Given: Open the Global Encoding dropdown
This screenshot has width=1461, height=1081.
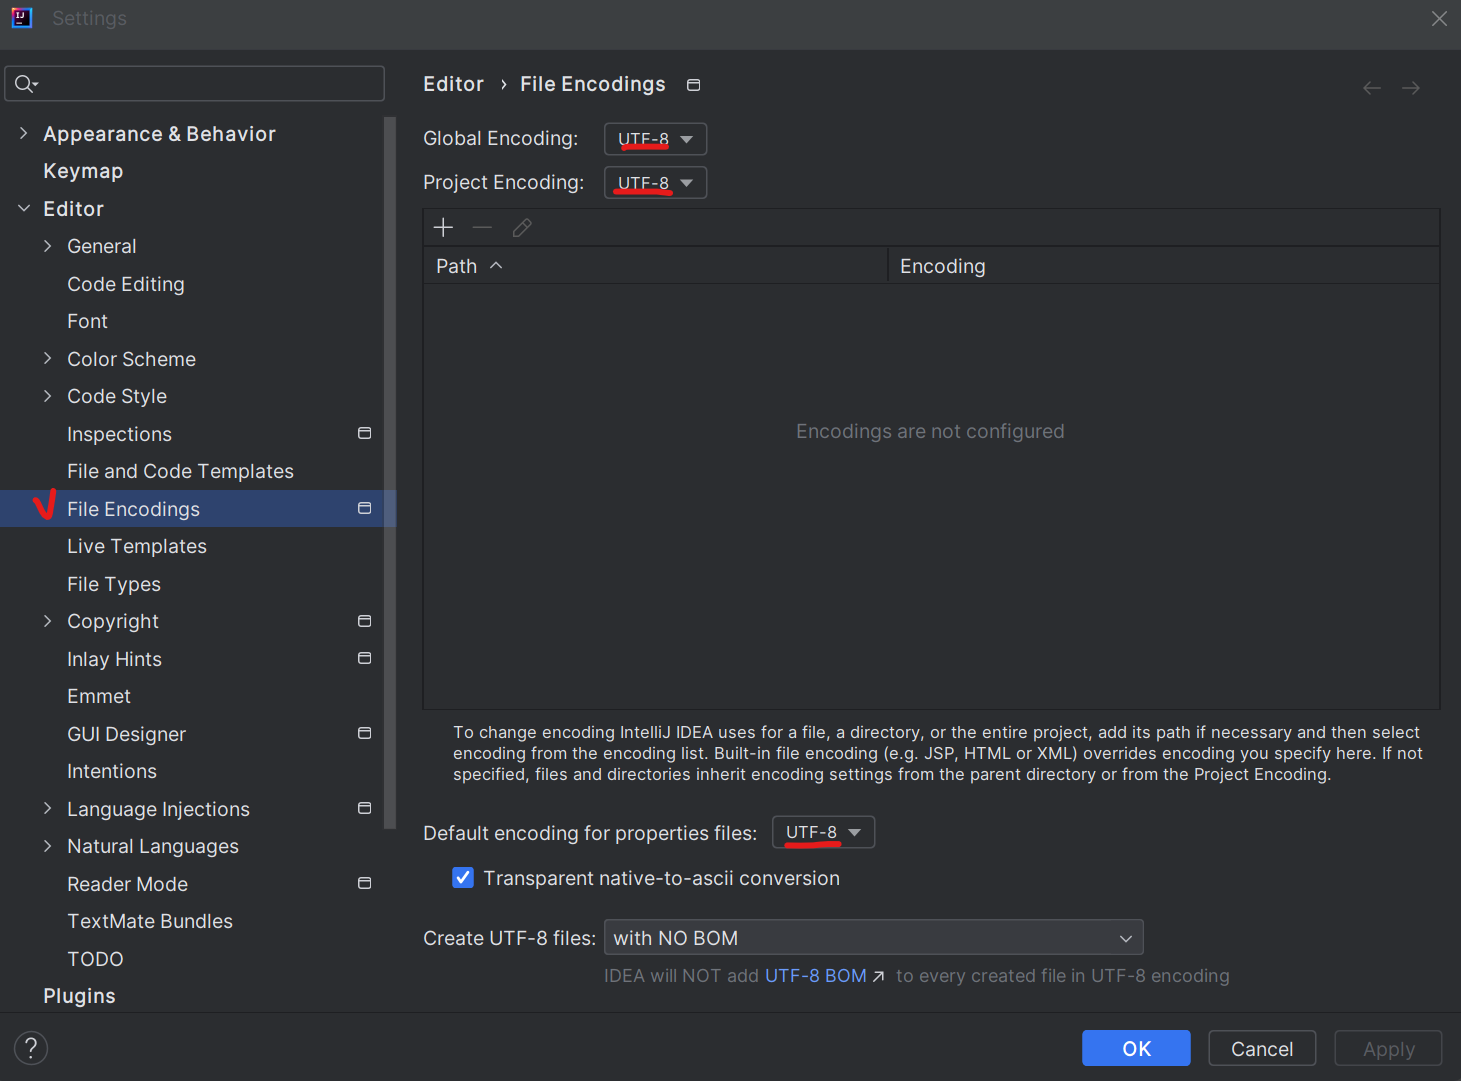Looking at the screenshot, I should click(655, 139).
